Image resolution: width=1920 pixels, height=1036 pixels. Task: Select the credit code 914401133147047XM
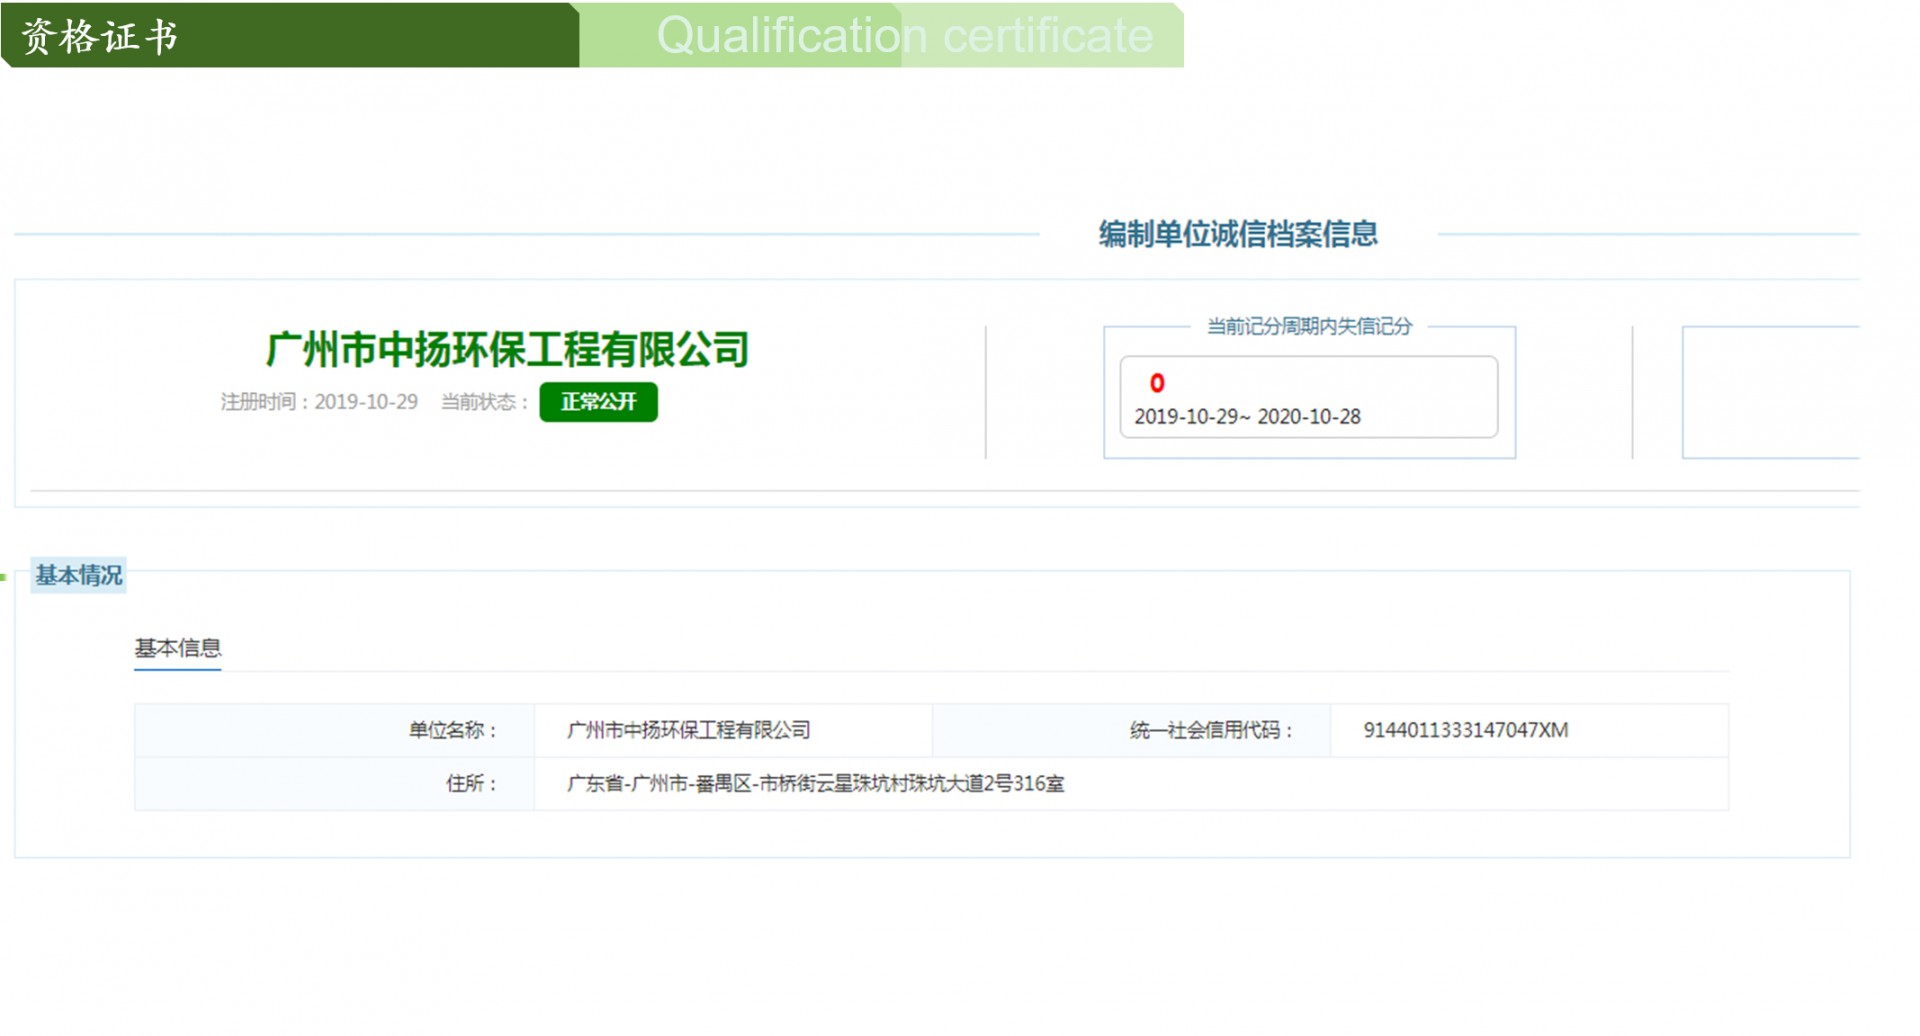[1465, 730]
